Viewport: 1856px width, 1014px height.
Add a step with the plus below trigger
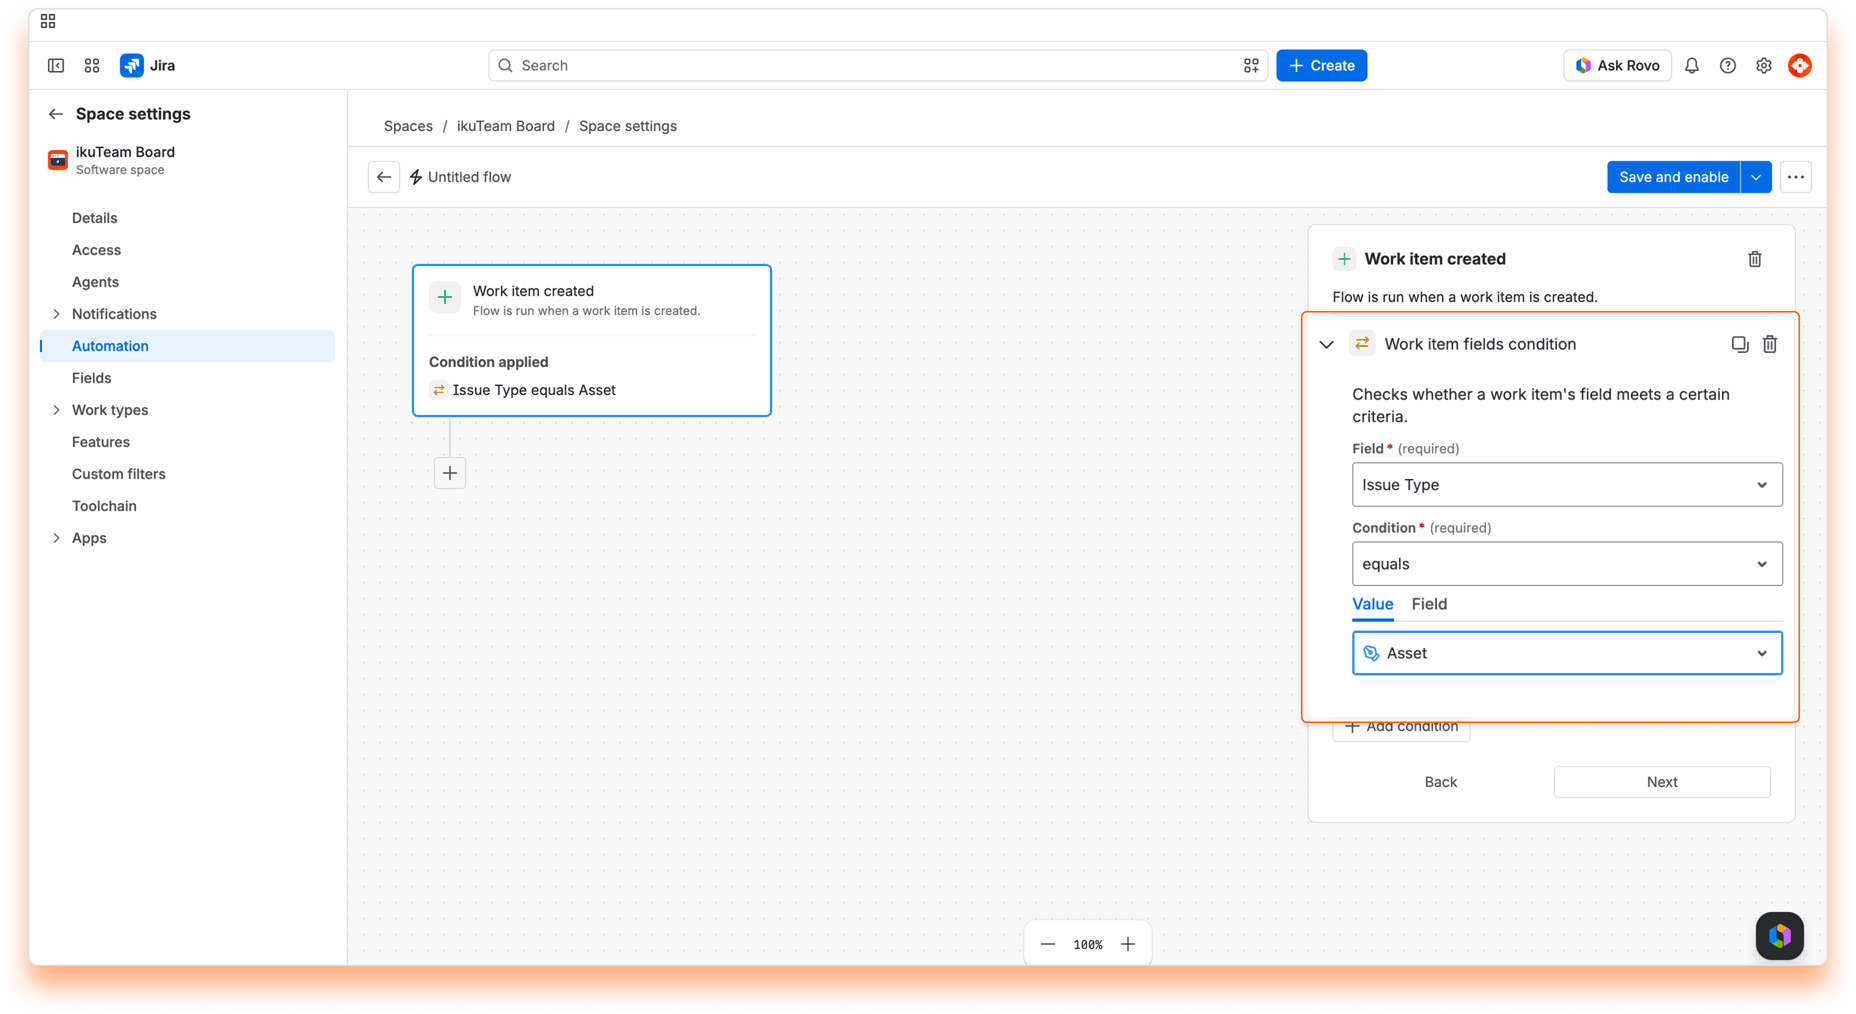click(x=450, y=473)
